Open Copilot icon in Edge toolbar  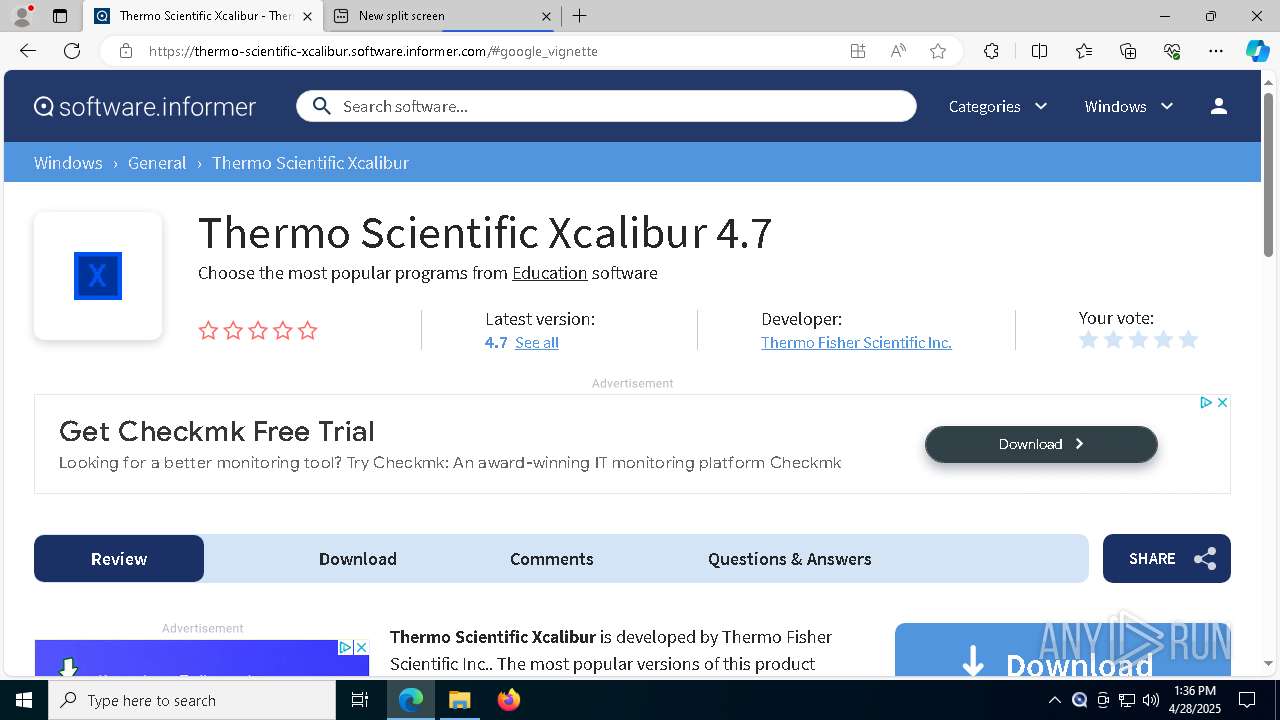coord(1257,51)
